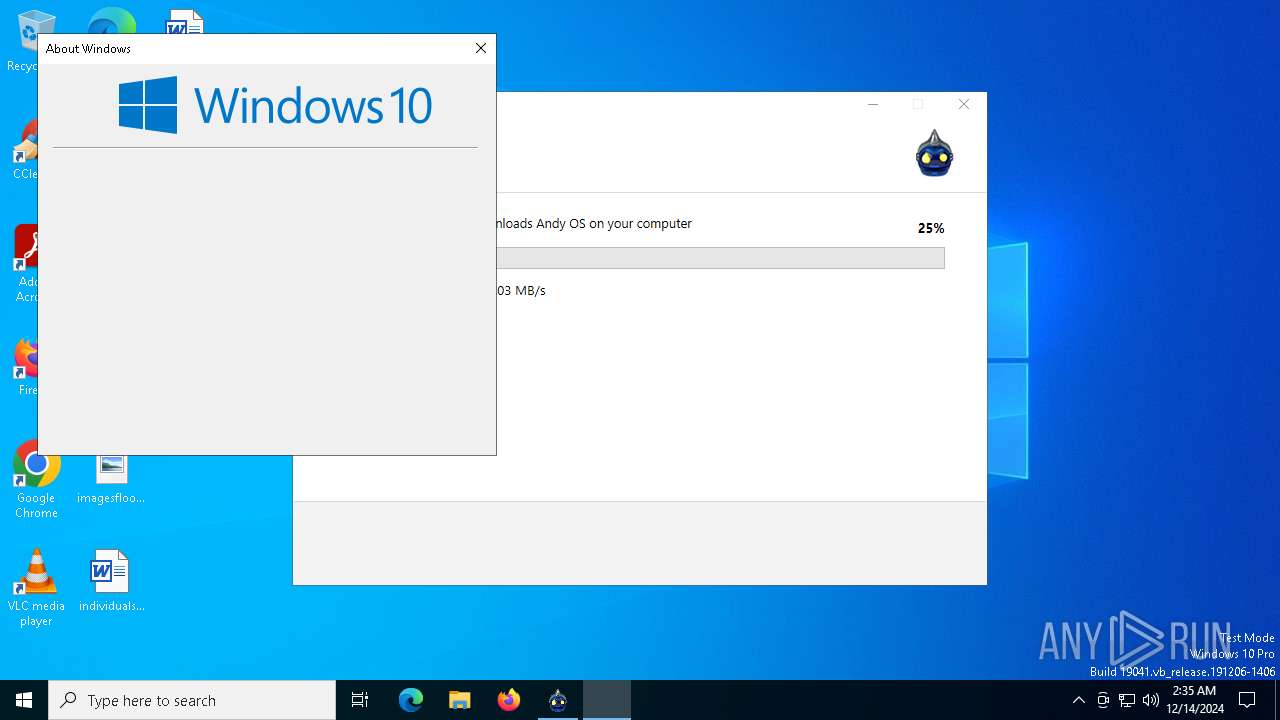Click the Andy OS download progress bar

click(720, 258)
